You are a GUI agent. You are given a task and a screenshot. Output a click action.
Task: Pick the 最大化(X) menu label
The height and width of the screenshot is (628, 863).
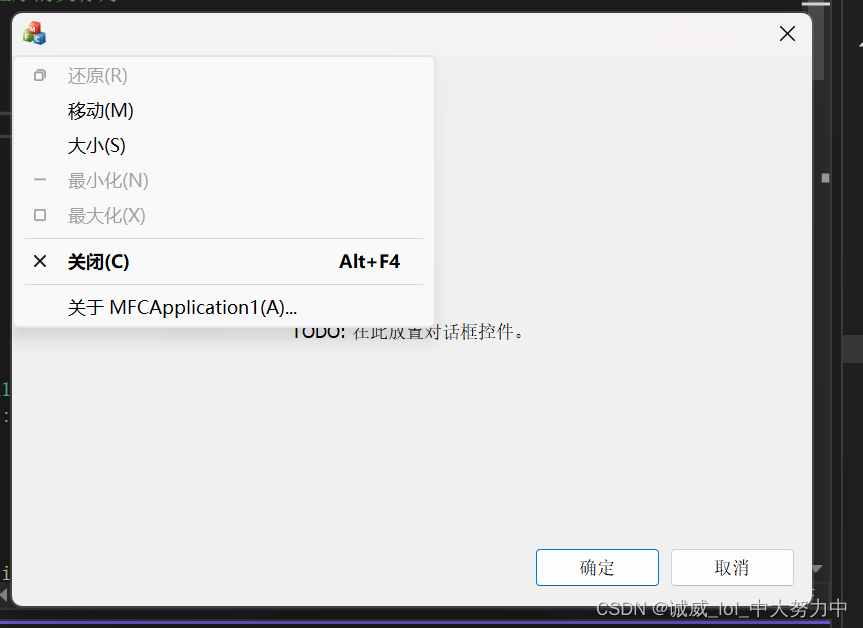pos(106,216)
